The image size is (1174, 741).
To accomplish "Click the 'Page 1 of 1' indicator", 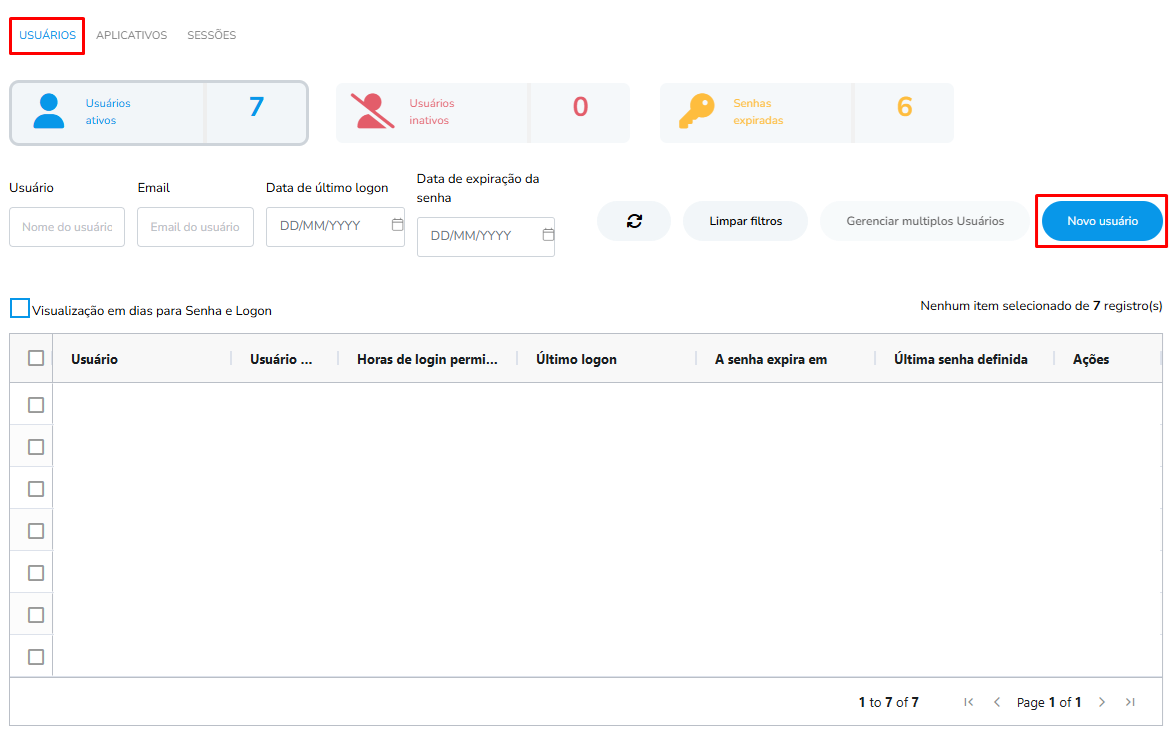I will click(x=1048, y=702).
